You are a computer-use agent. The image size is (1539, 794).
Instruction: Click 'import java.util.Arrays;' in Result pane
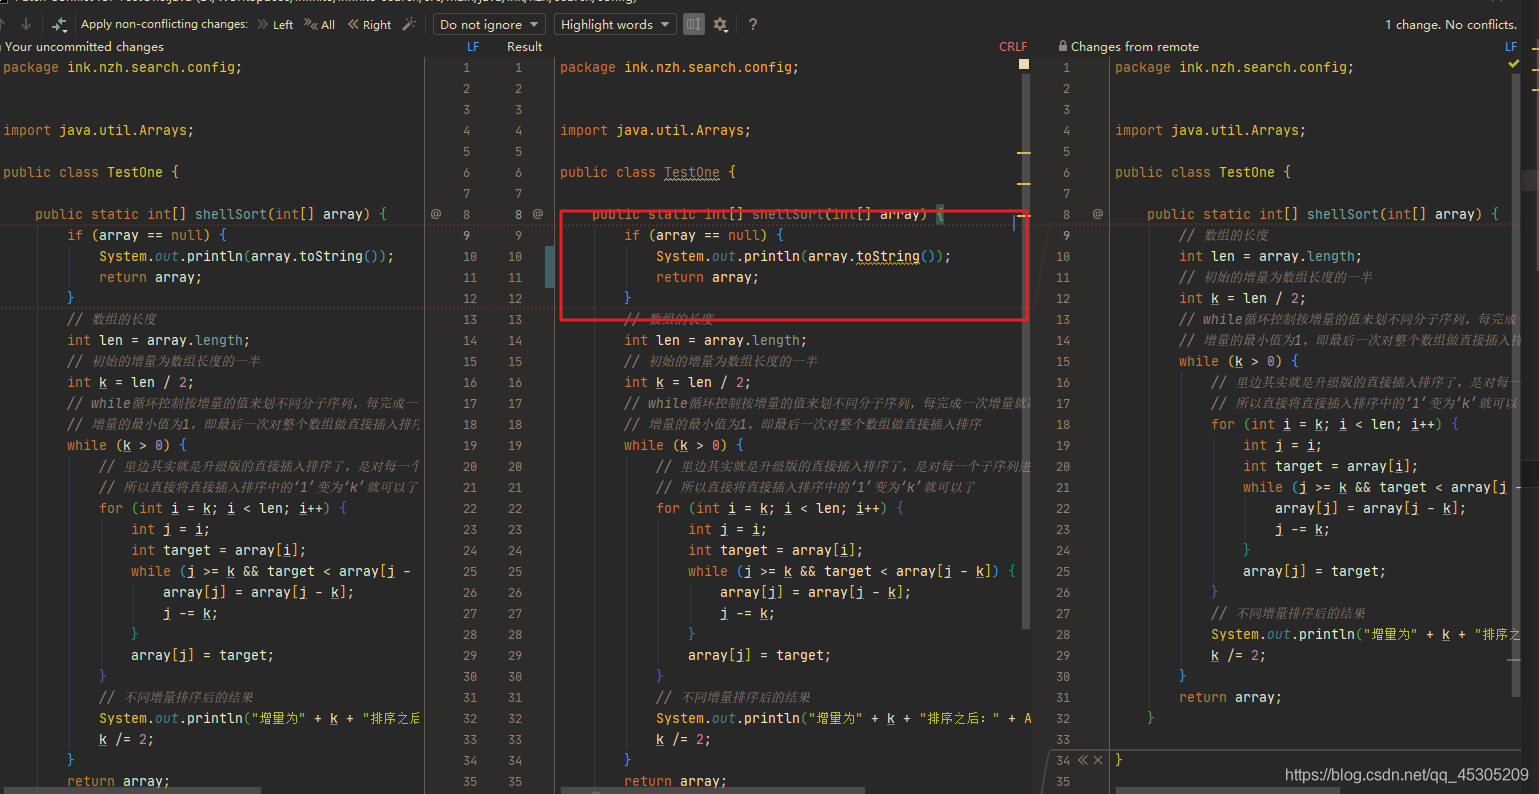655,130
